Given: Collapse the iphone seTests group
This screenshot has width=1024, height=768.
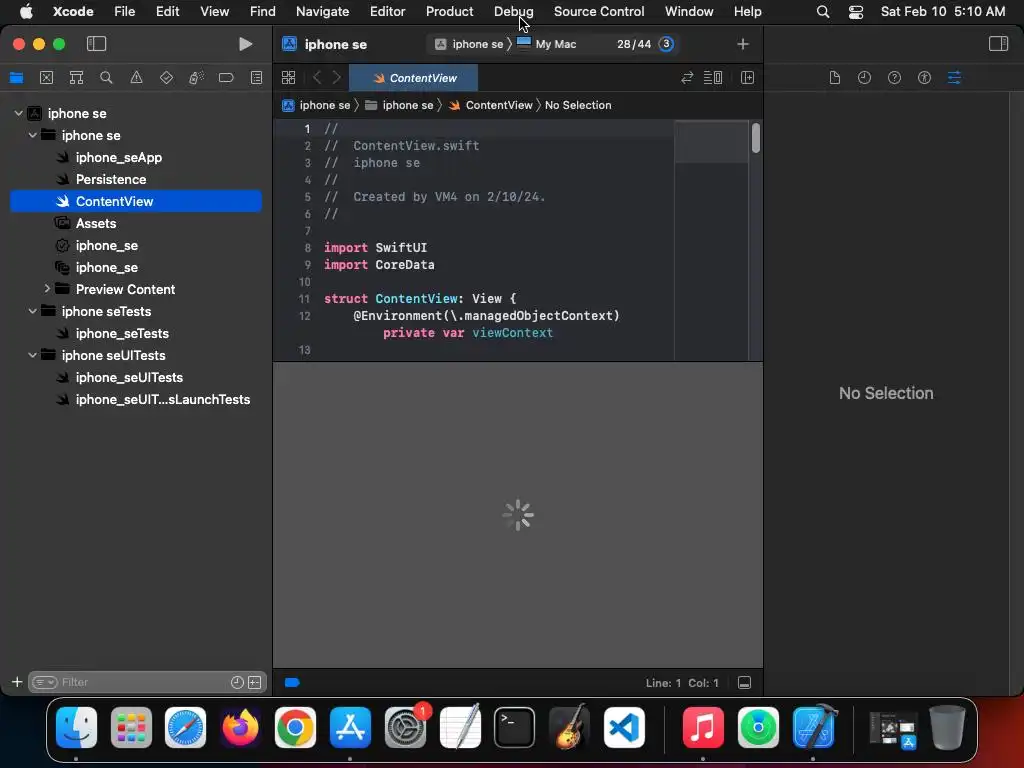Looking at the screenshot, I should 32,311.
